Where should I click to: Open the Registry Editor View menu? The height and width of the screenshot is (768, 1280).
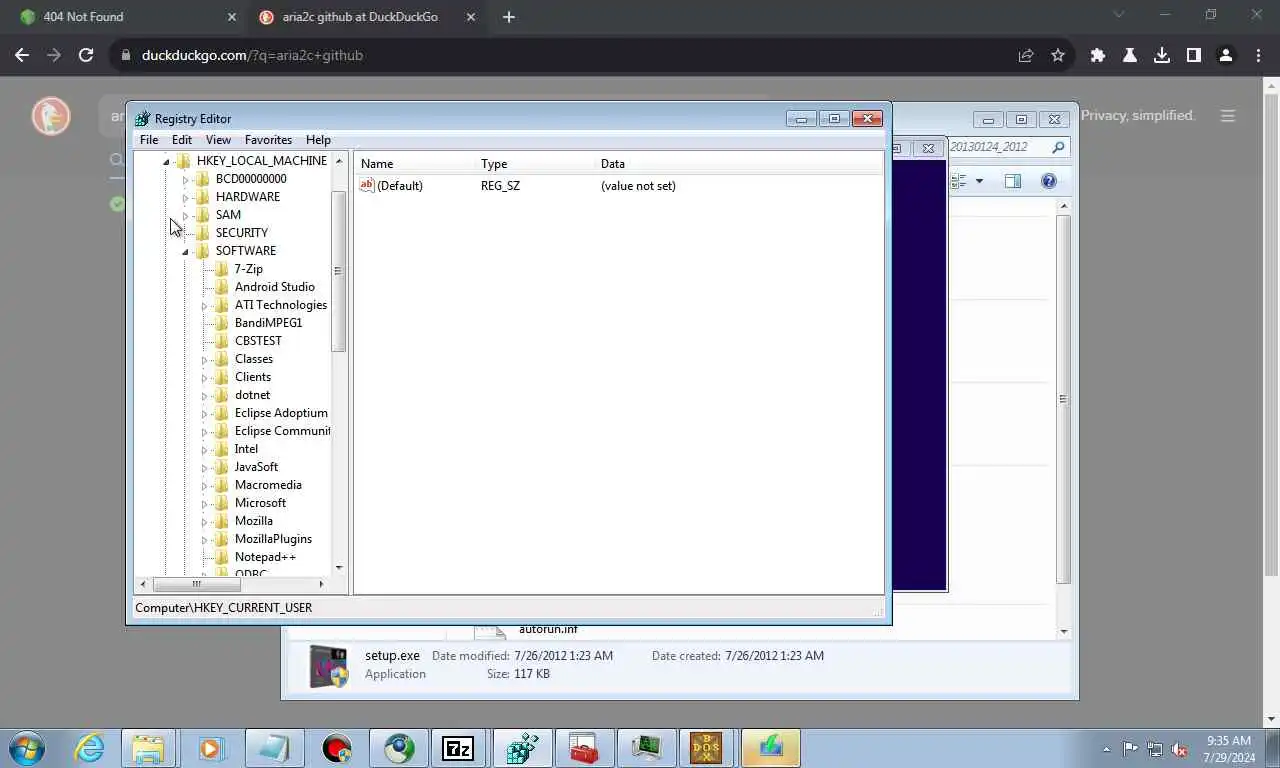point(218,140)
